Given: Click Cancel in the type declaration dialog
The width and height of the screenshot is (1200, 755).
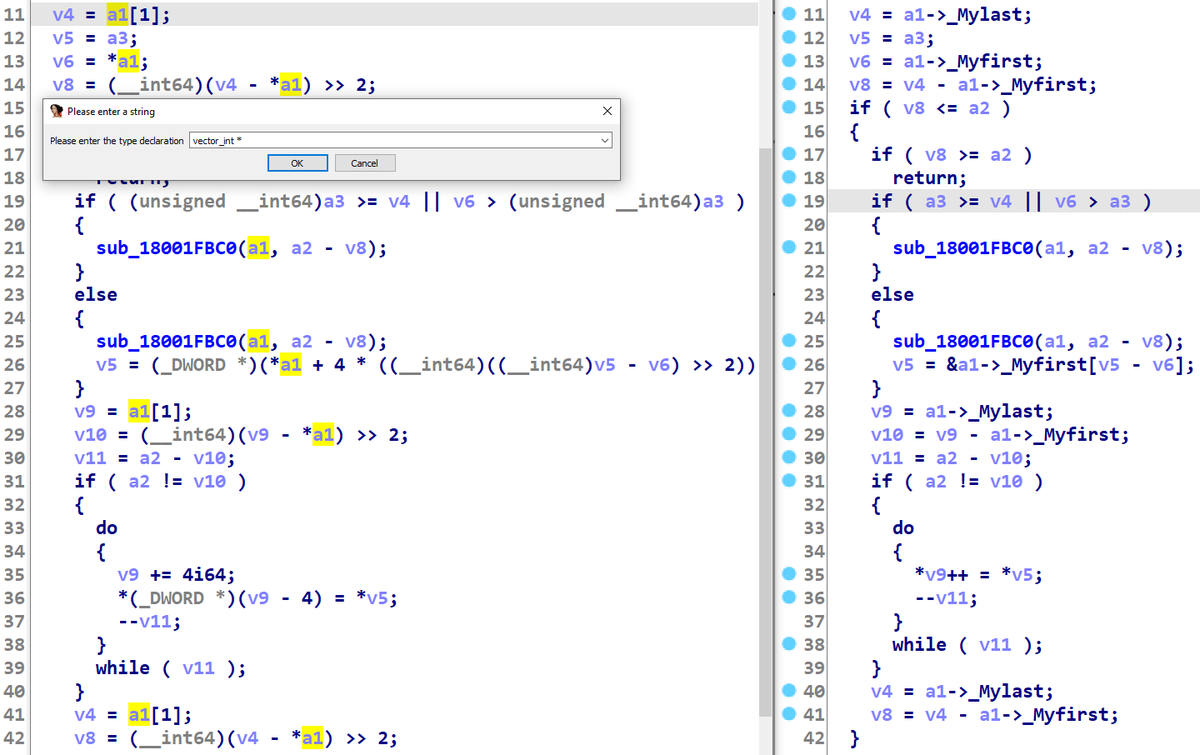Looking at the screenshot, I should pyautogui.click(x=364, y=163).
